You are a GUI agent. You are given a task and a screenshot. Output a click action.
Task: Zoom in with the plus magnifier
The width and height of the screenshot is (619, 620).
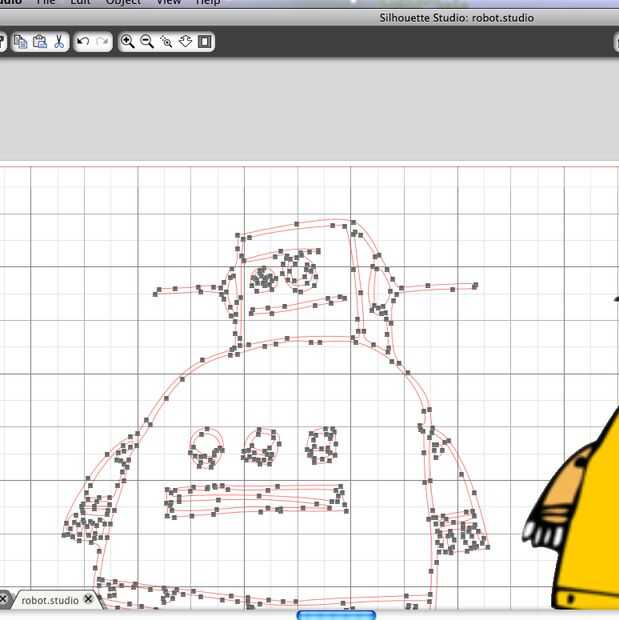tap(127, 41)
